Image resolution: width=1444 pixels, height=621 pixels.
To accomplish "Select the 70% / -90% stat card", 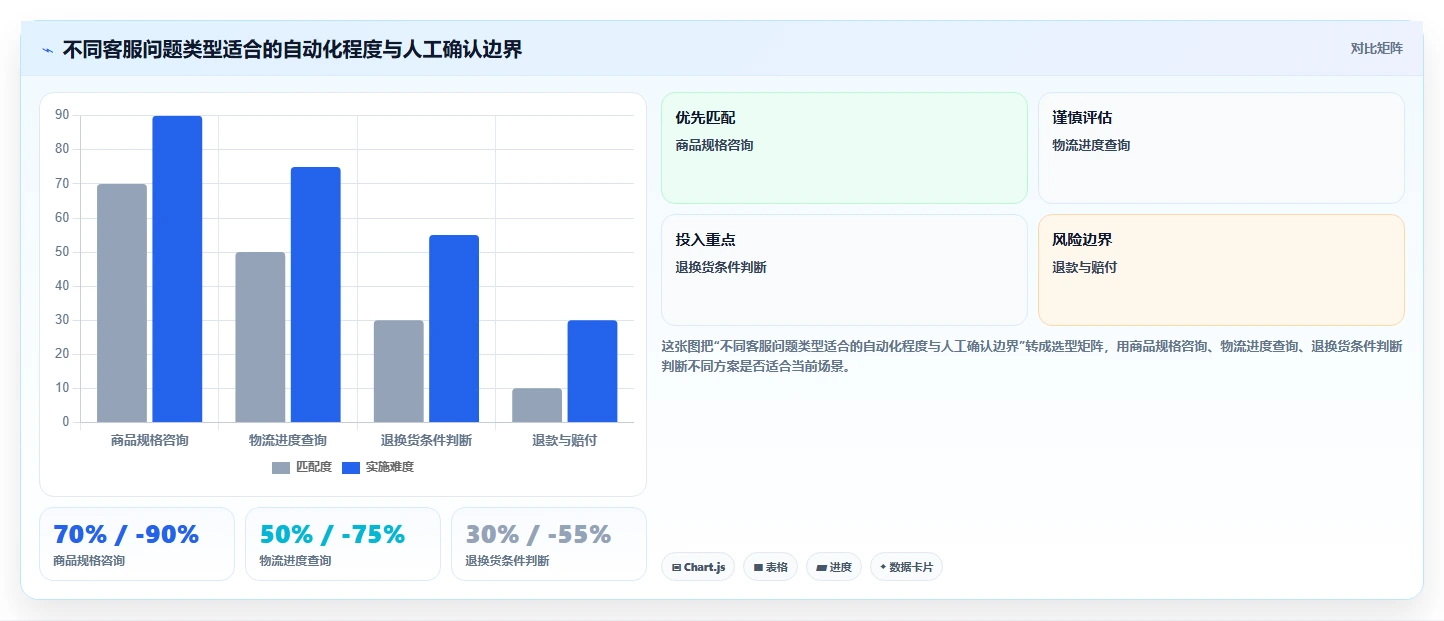I will [x=137, y=544].
